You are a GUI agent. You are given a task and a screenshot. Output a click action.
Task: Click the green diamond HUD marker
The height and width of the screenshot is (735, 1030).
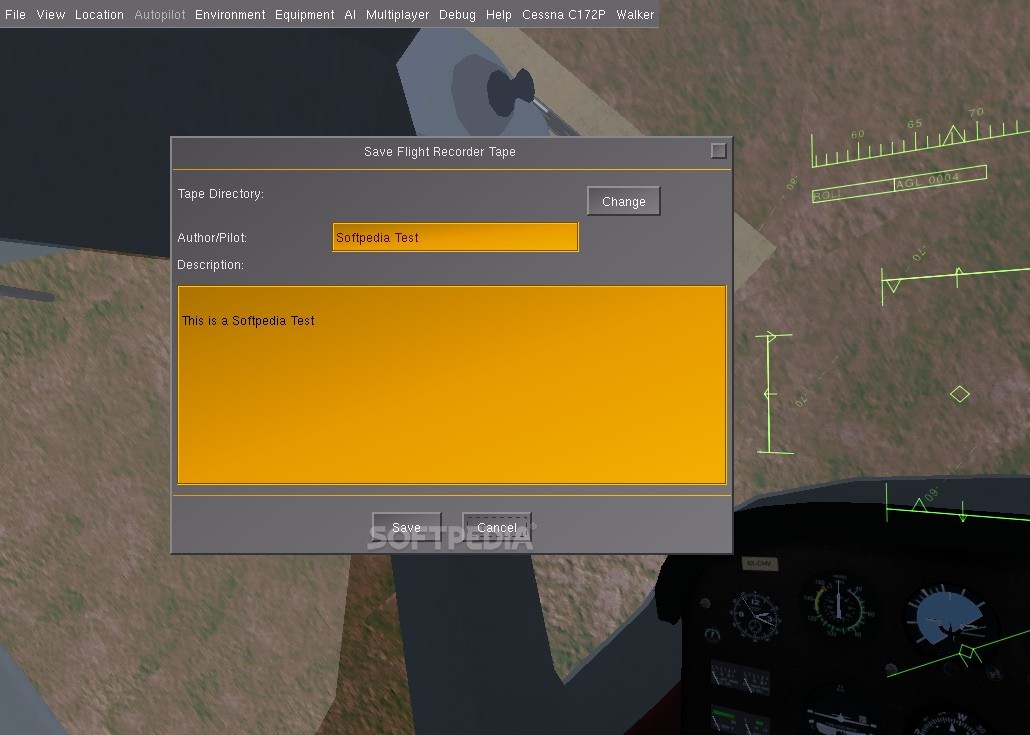pyautogui.click(x=960, y=394)
